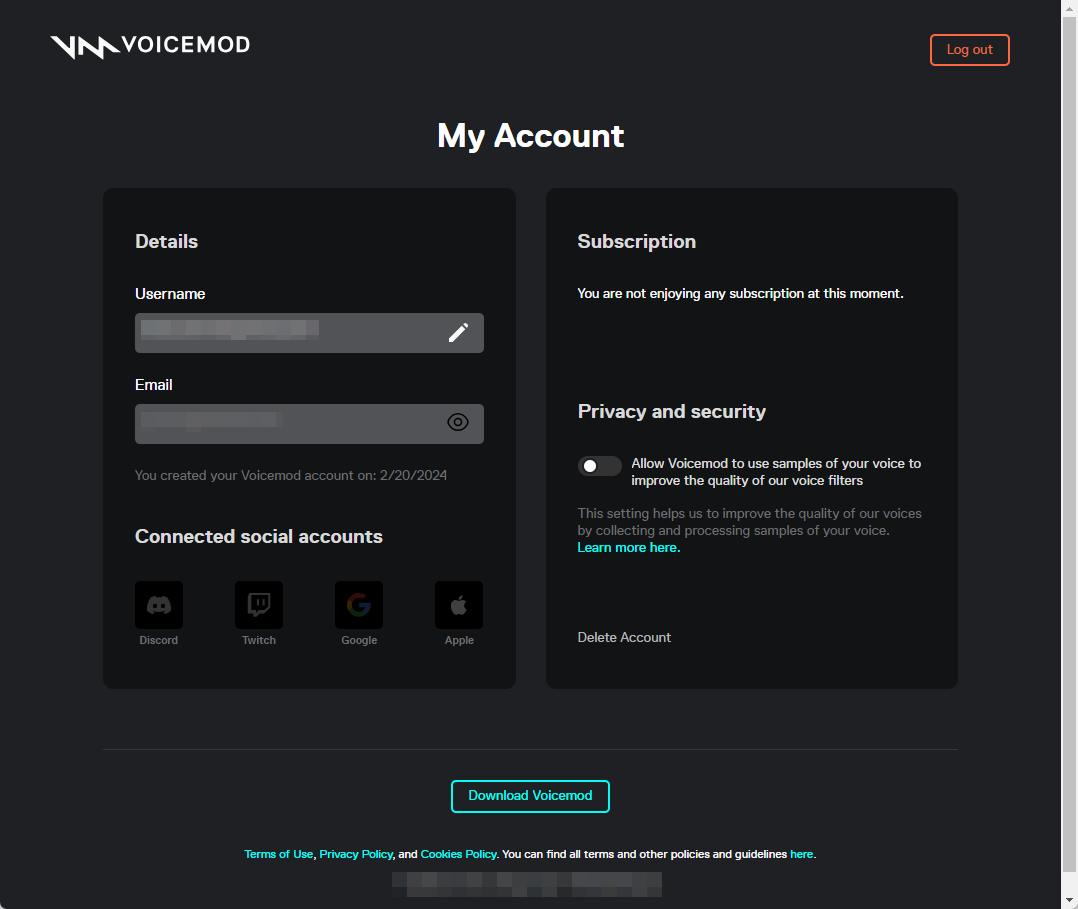The image size is (1078, 909).
Task: Open the Learn more here link
Action: point(628,547)
